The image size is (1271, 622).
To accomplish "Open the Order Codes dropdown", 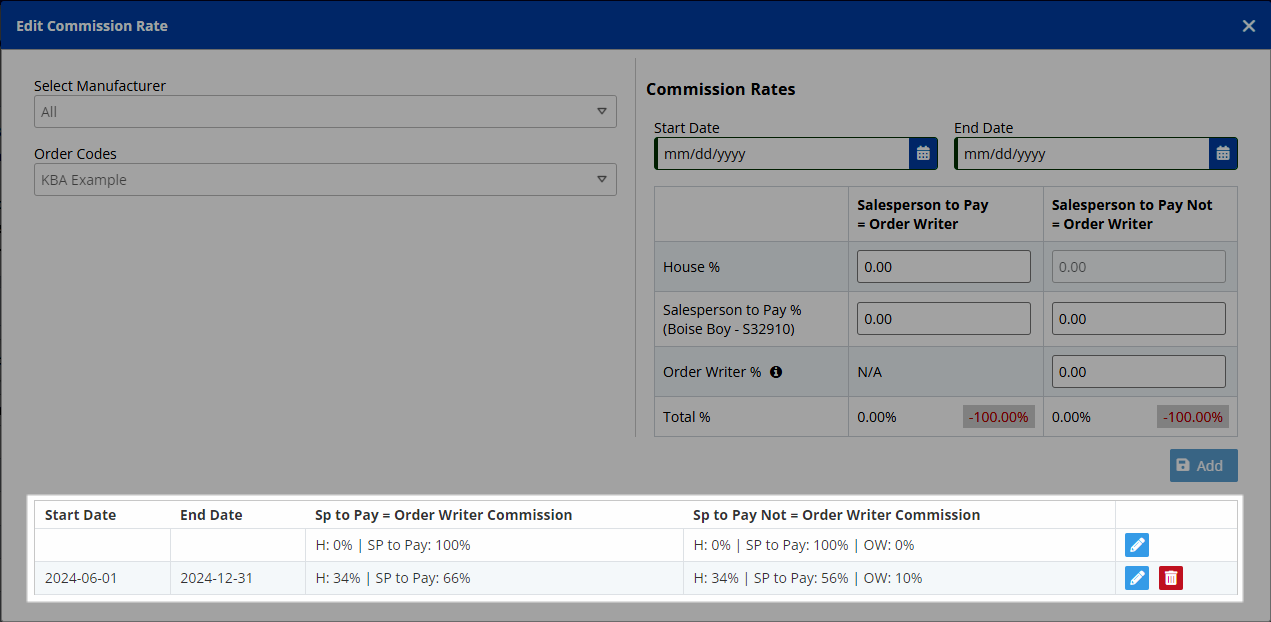I will [x=325, y=180].
